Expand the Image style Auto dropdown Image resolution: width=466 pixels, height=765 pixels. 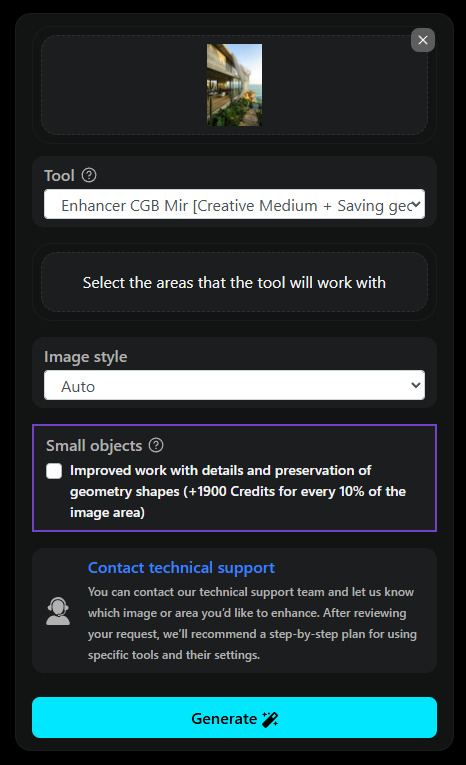click(x=234, y=385)
